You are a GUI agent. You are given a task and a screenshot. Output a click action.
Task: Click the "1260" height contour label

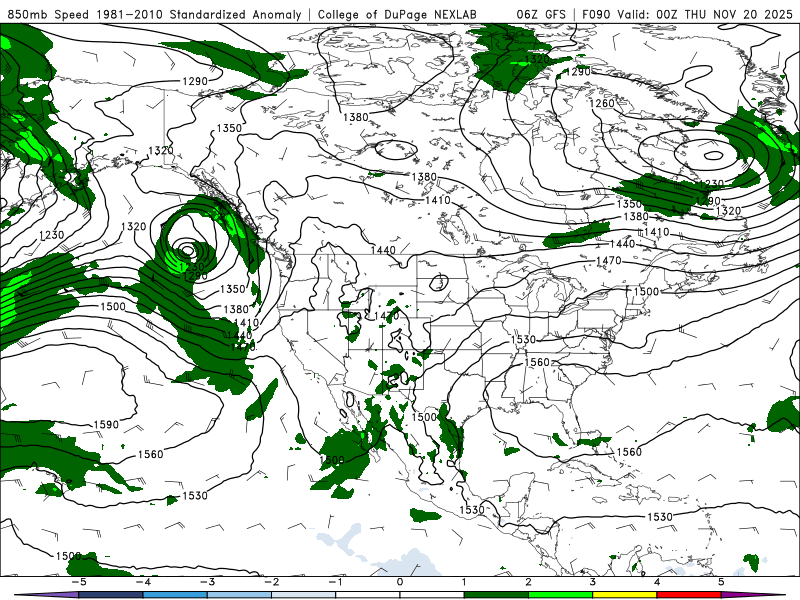602,104
